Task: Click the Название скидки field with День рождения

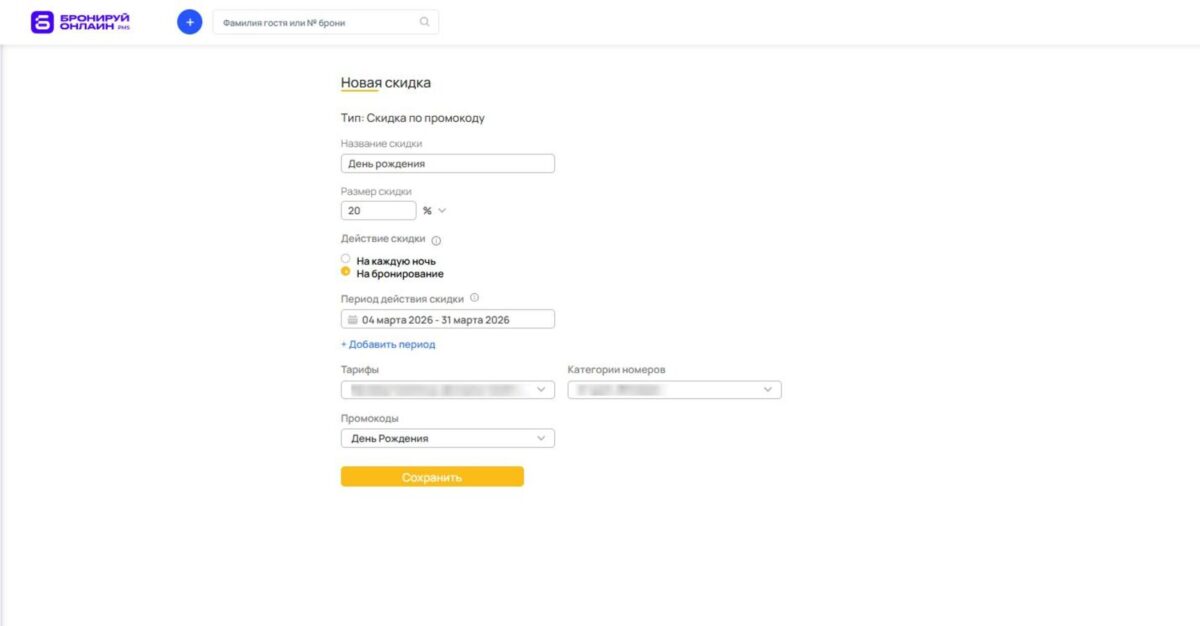Action: [447, 162]
